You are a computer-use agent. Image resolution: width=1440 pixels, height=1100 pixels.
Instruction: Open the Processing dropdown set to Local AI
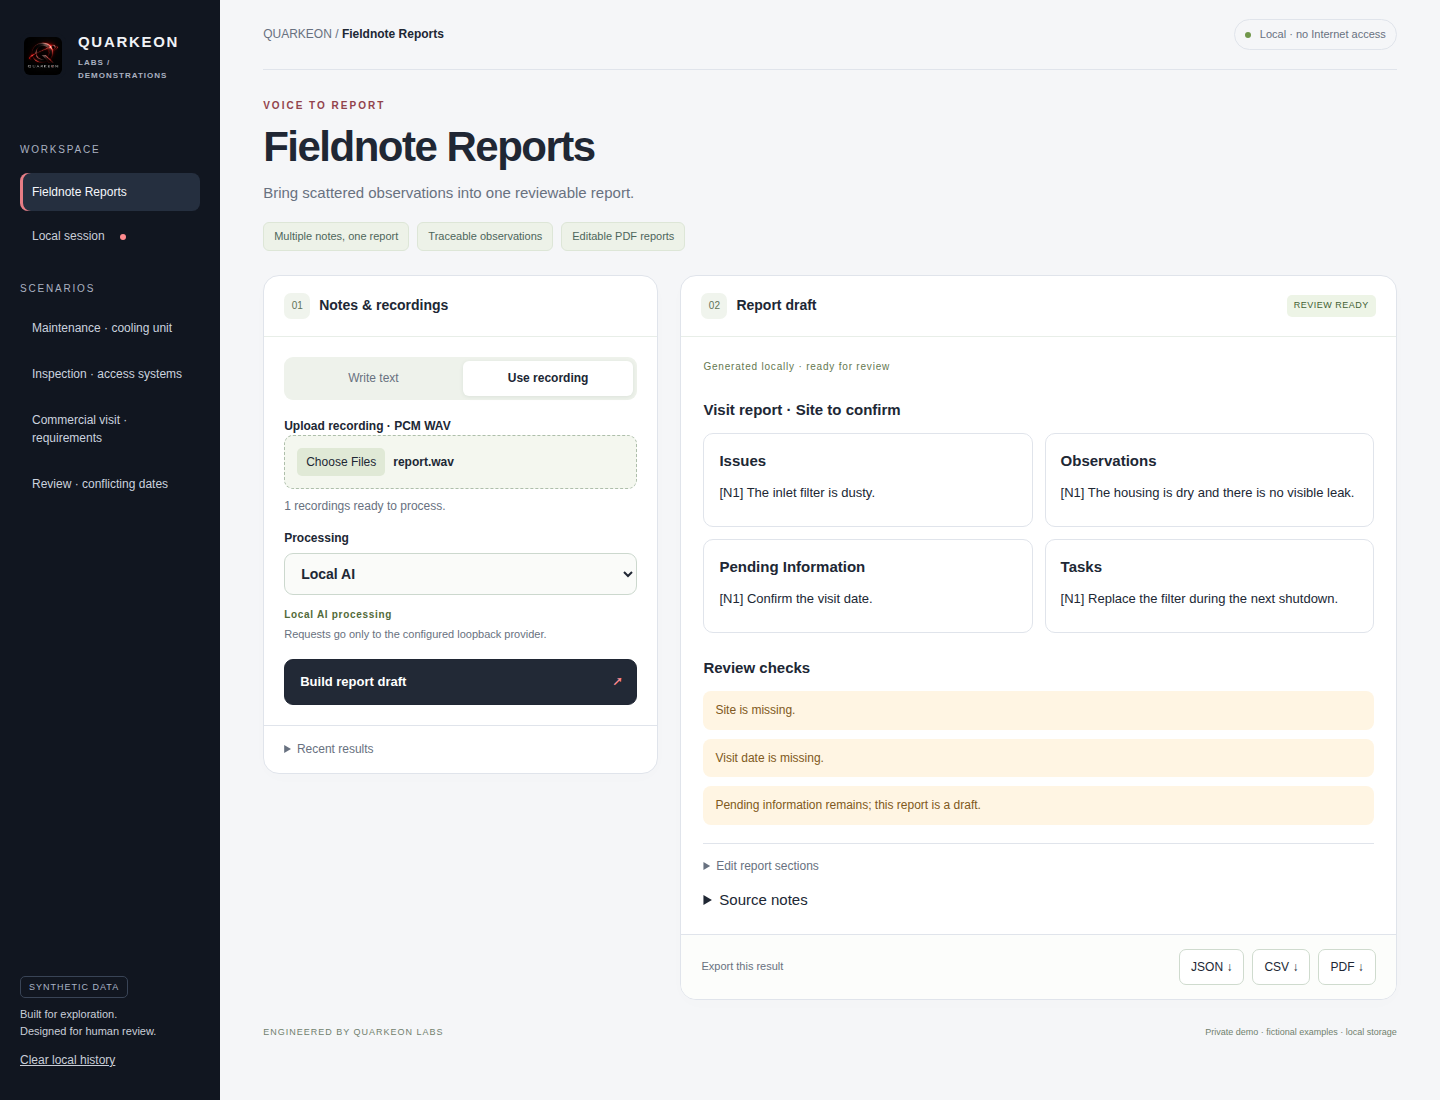(x=460, y=574)
